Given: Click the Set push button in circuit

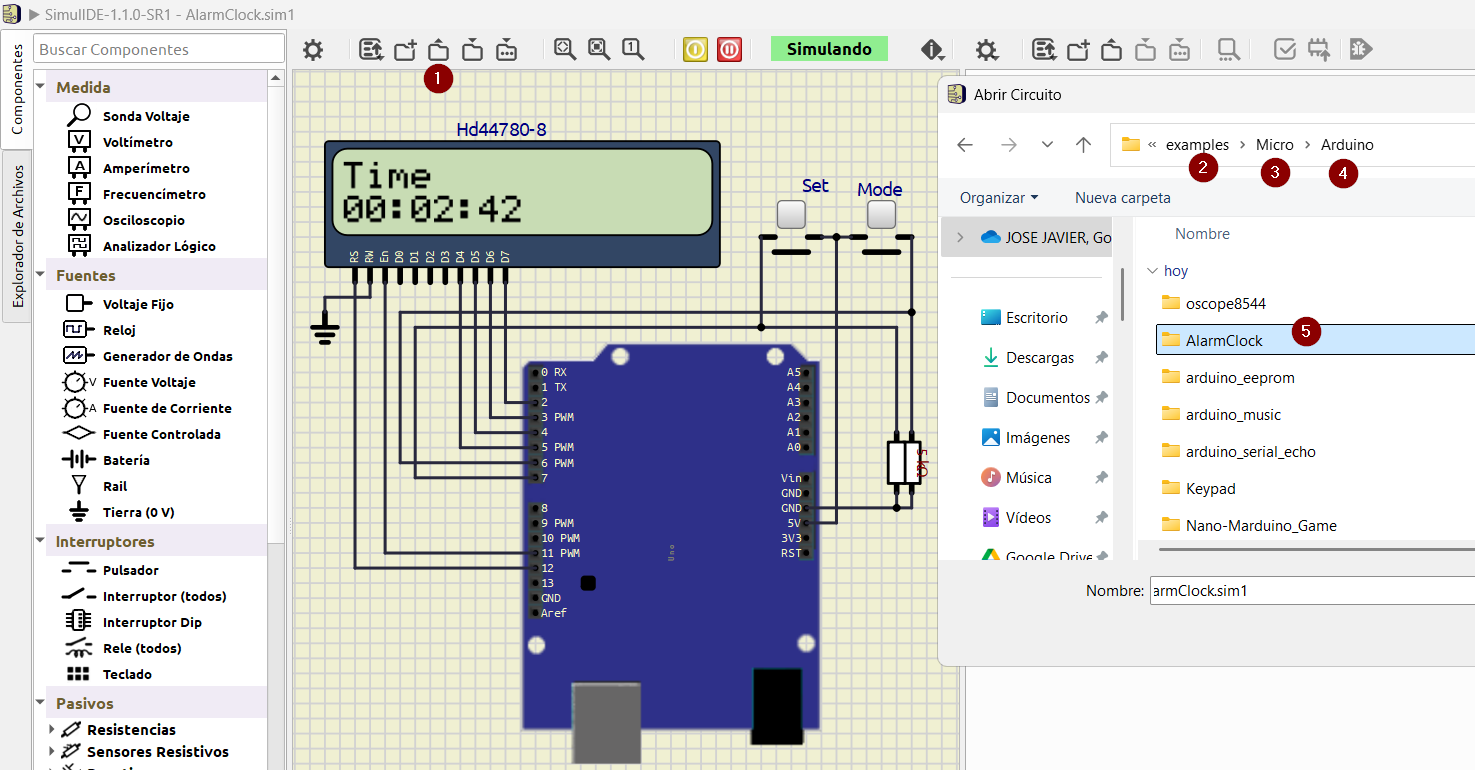Looking at the screenshot, I should pyautogui.click(x=791, y=215).
